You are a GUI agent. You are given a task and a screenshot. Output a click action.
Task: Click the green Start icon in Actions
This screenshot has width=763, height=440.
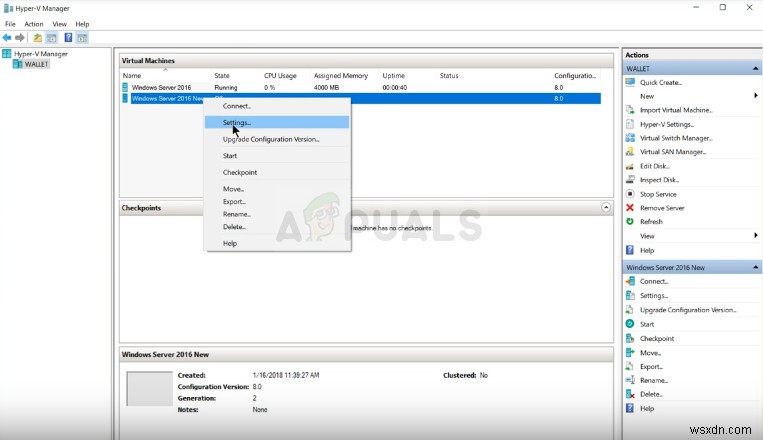630,324
